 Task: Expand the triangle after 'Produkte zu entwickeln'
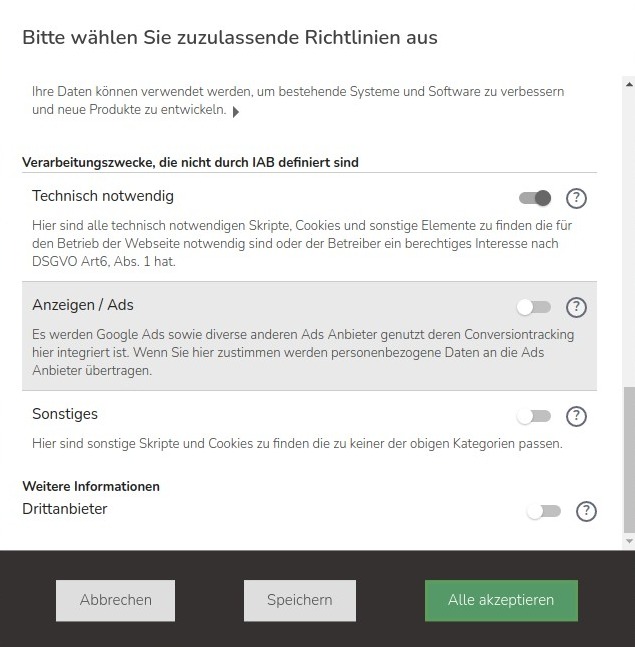tap(236, 112)
